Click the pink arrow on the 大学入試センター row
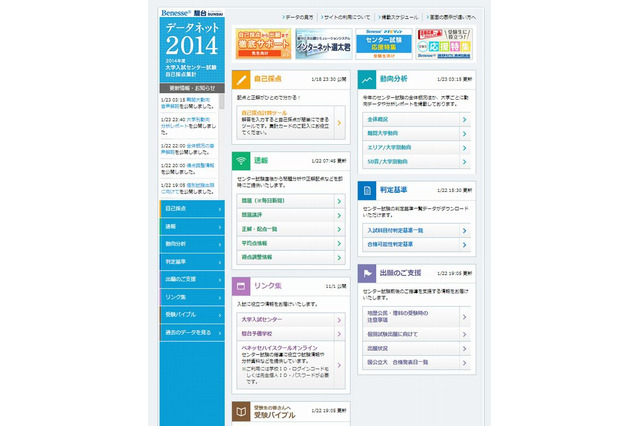Screen dimensions: 640x426 339,320
